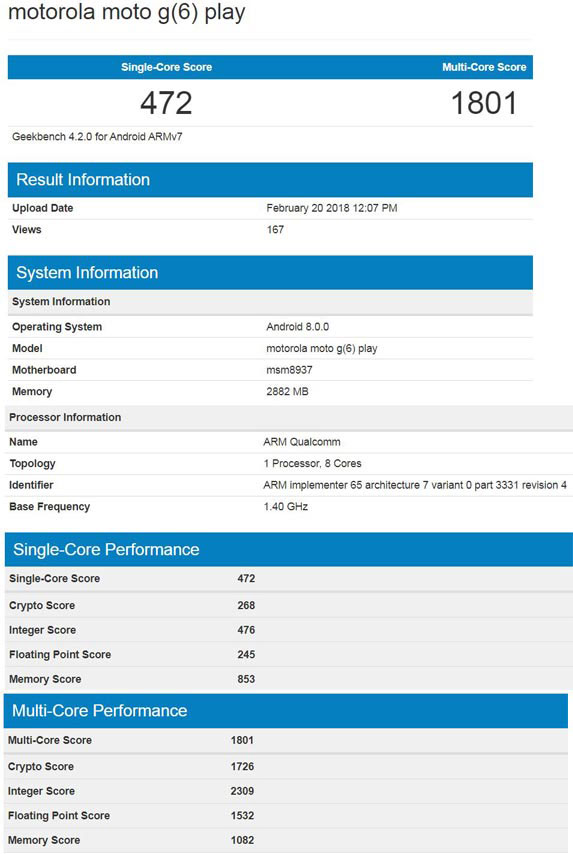The image size is (573, 854).
Task: Select 1801 in the Multi-Core Performance table
Action: 242,740
